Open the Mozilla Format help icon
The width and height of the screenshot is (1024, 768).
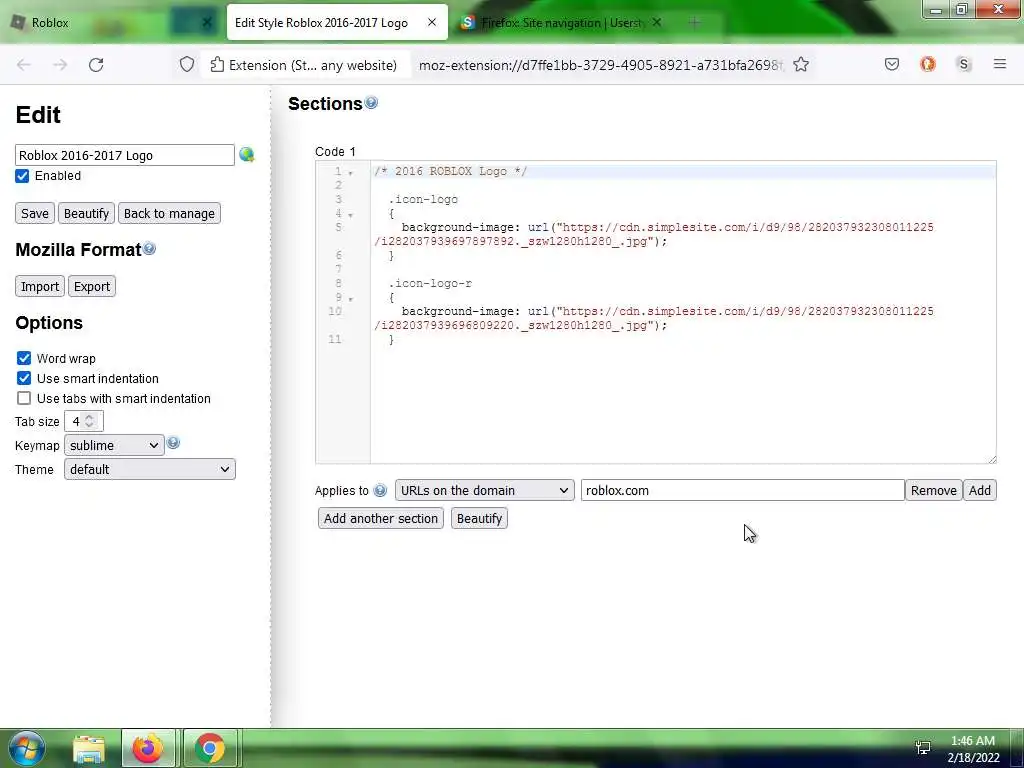pyautogui.click(x=150, y=248)
